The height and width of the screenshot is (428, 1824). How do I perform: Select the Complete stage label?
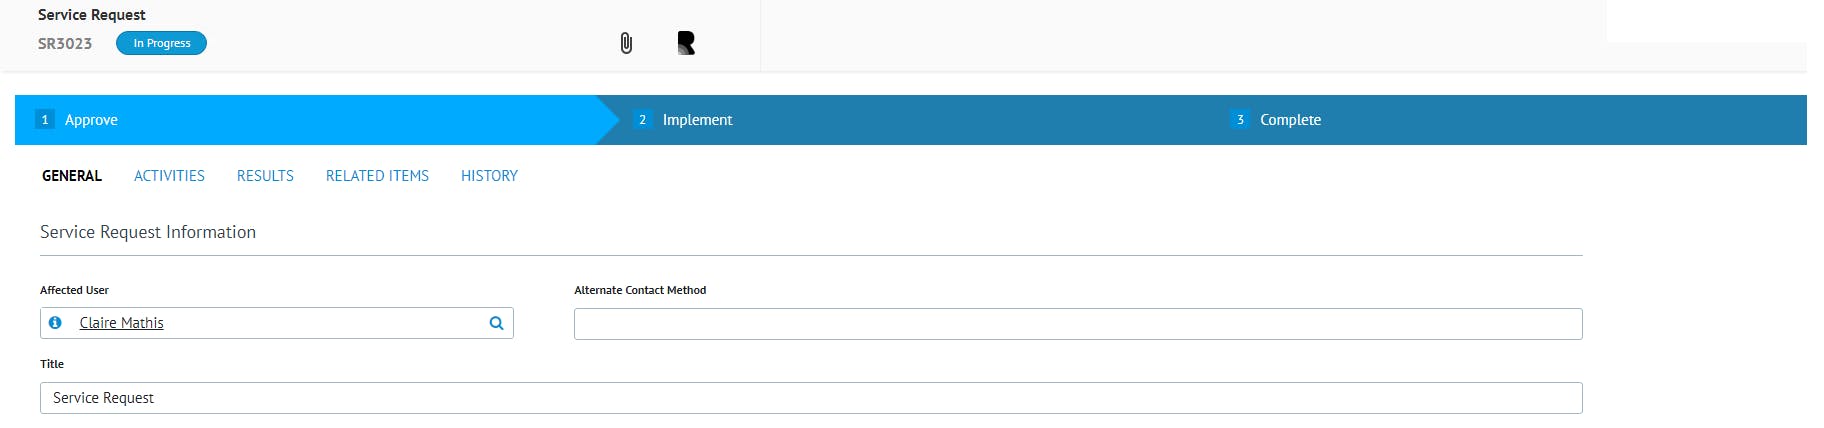click(x=1290, y=120)
